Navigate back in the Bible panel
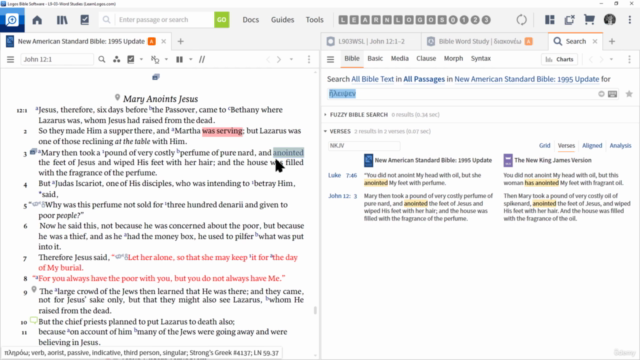 [x=268, y=60]
